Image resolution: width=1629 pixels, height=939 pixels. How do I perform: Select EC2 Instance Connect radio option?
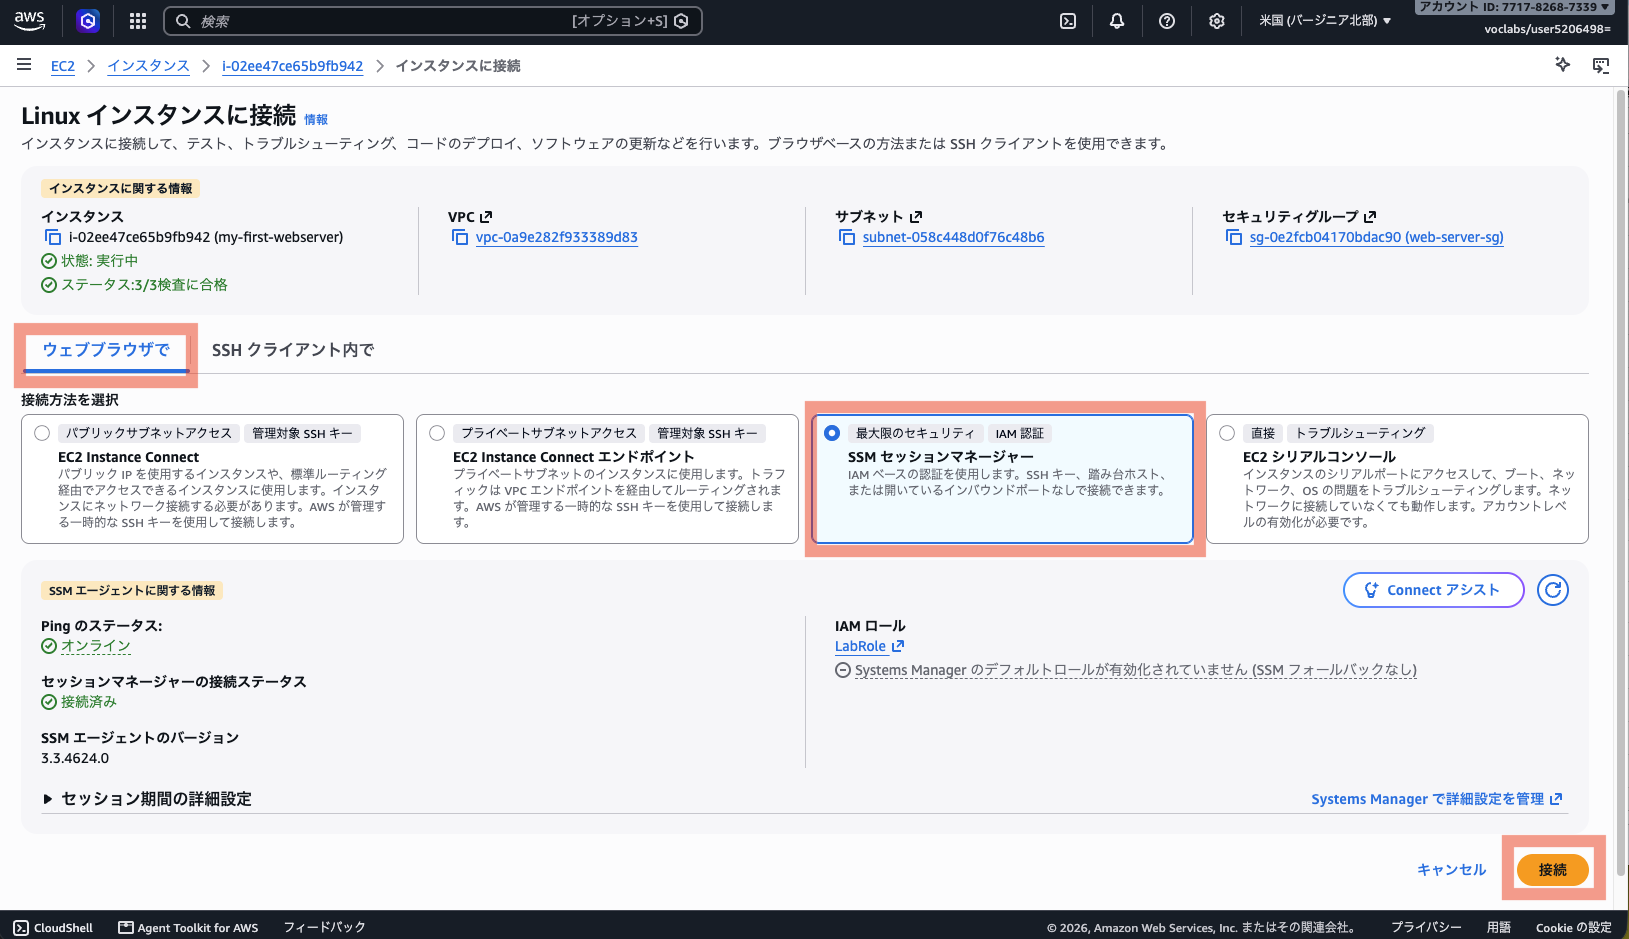pos(42,433)
